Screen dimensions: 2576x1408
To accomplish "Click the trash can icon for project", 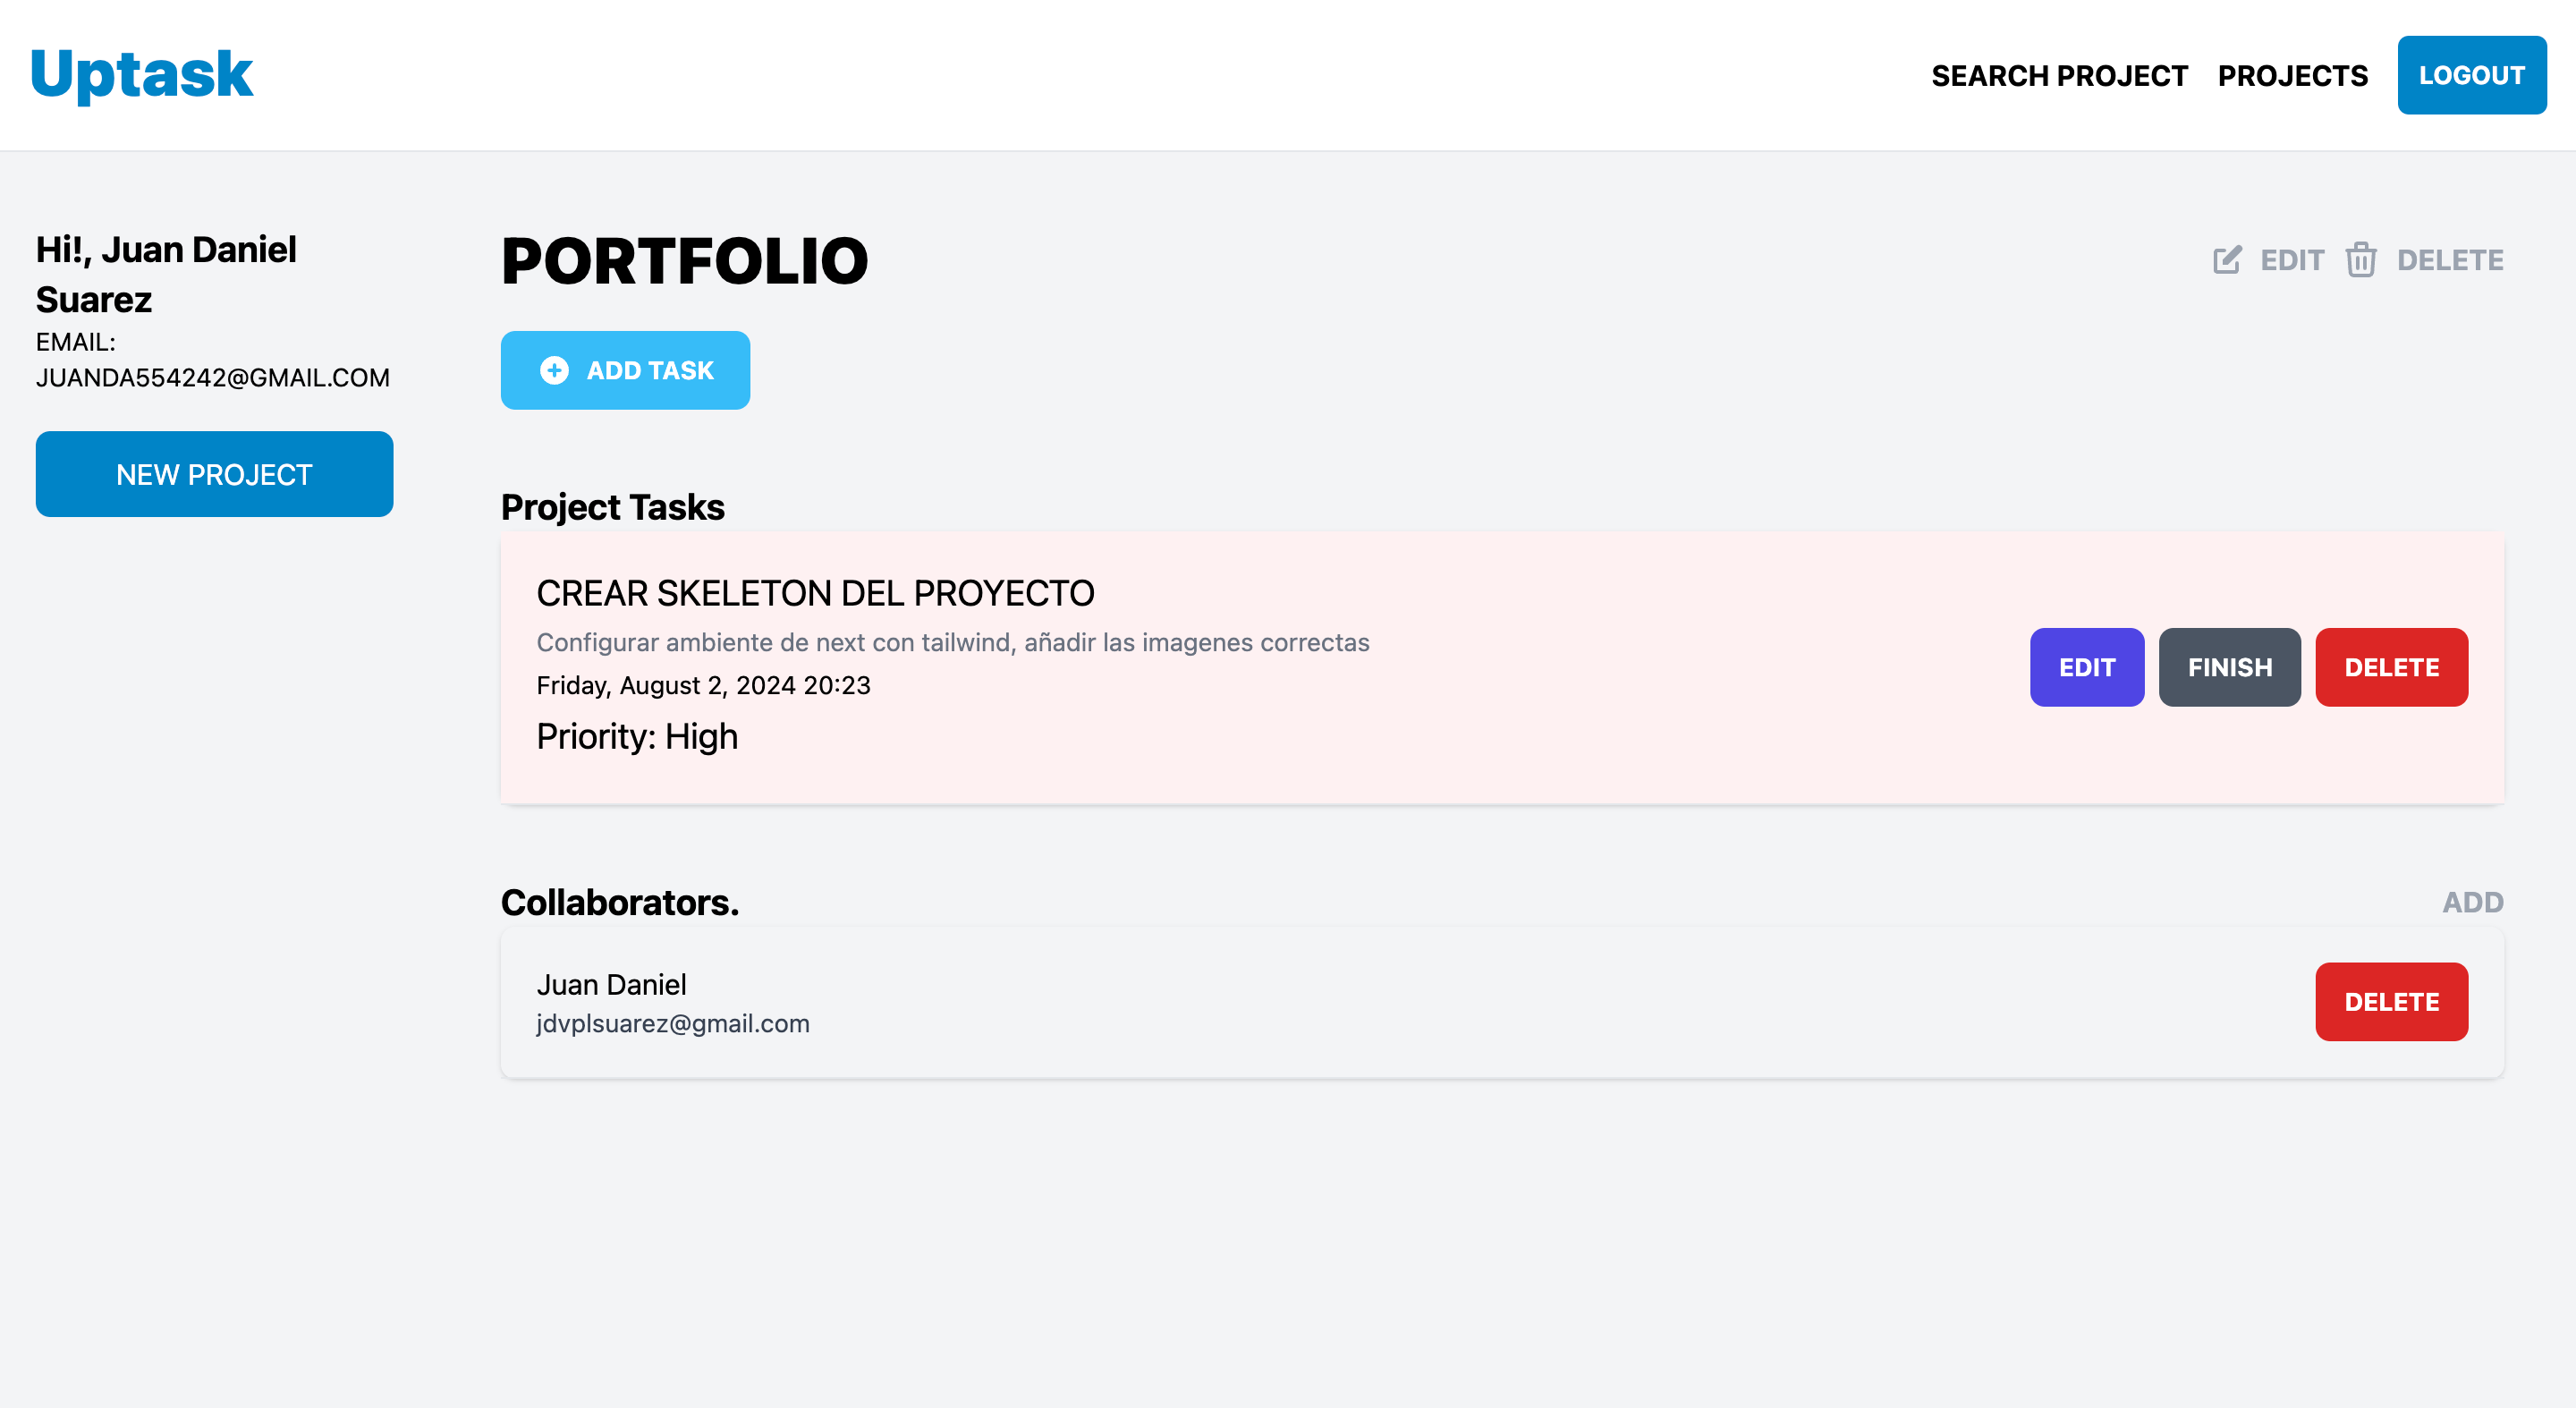I will [2361, 260].
